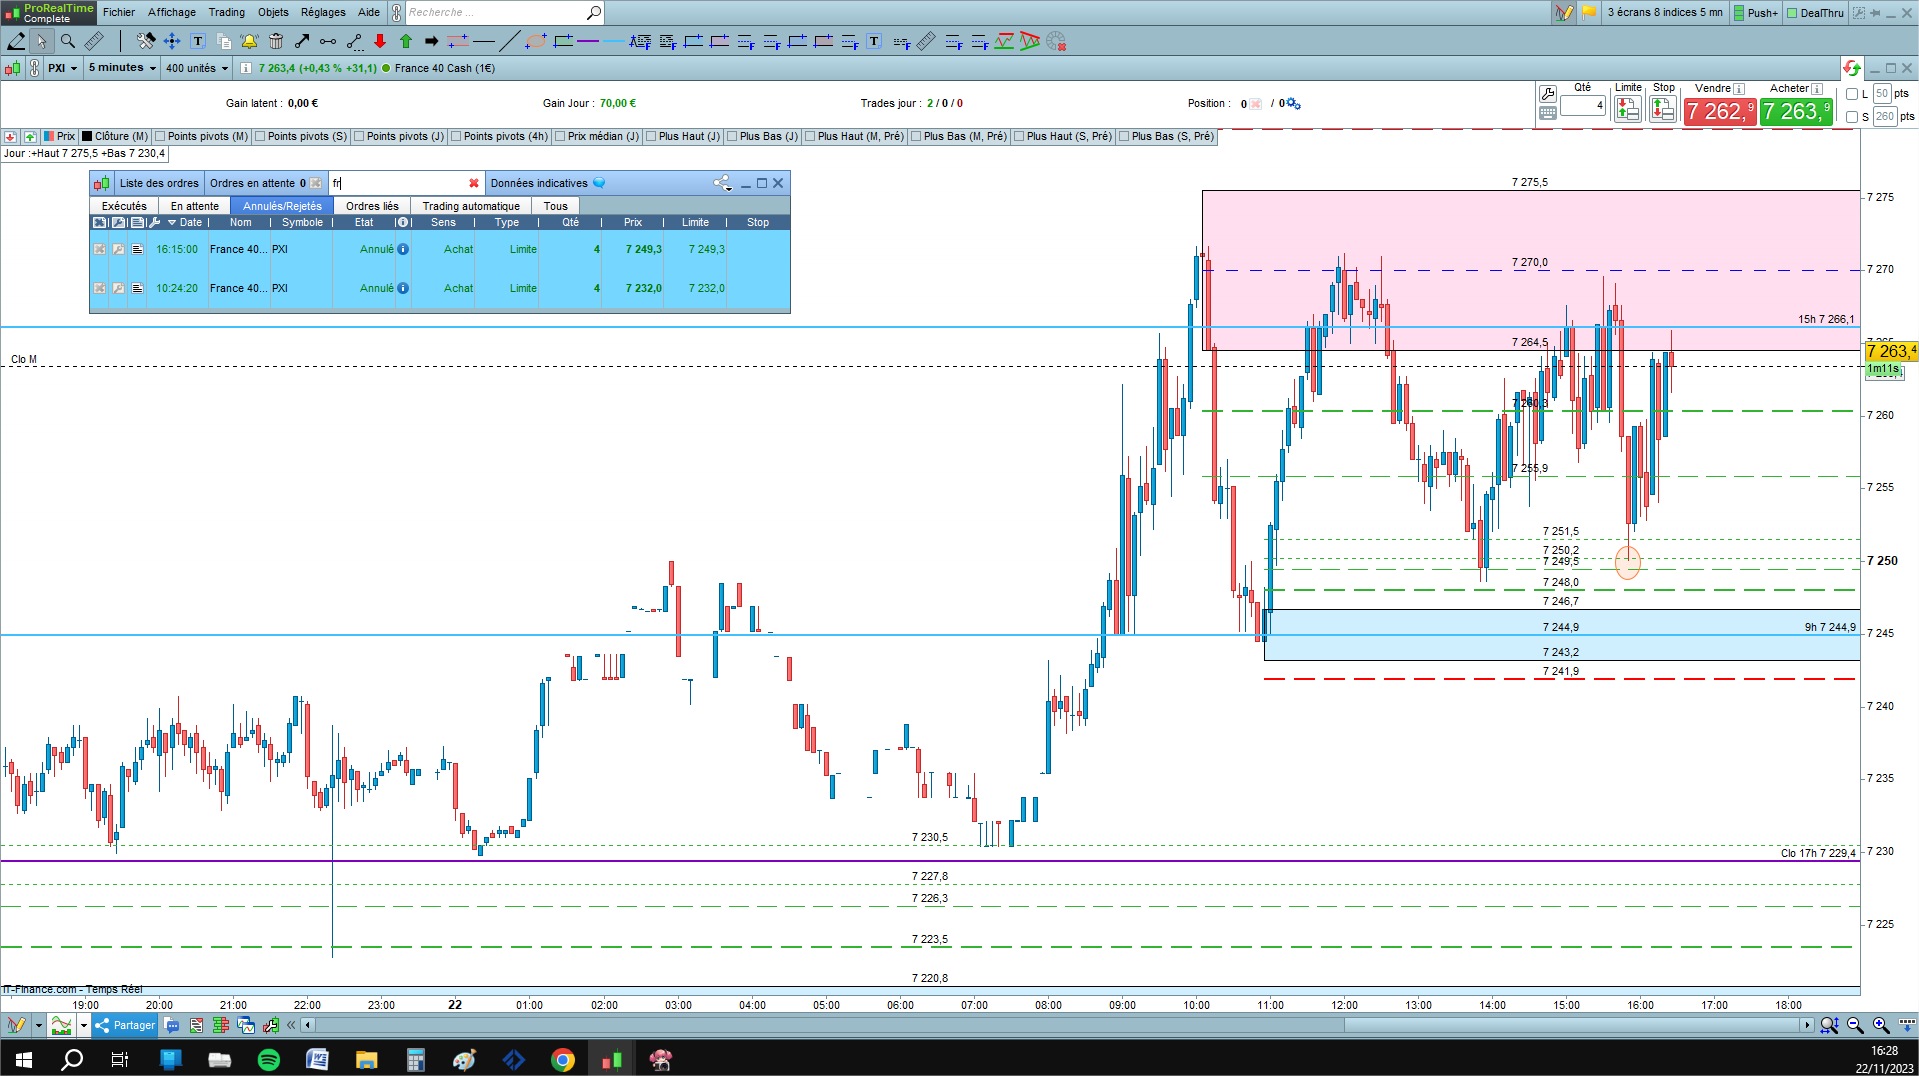Click the share icon in order list panel

[722, 183]
